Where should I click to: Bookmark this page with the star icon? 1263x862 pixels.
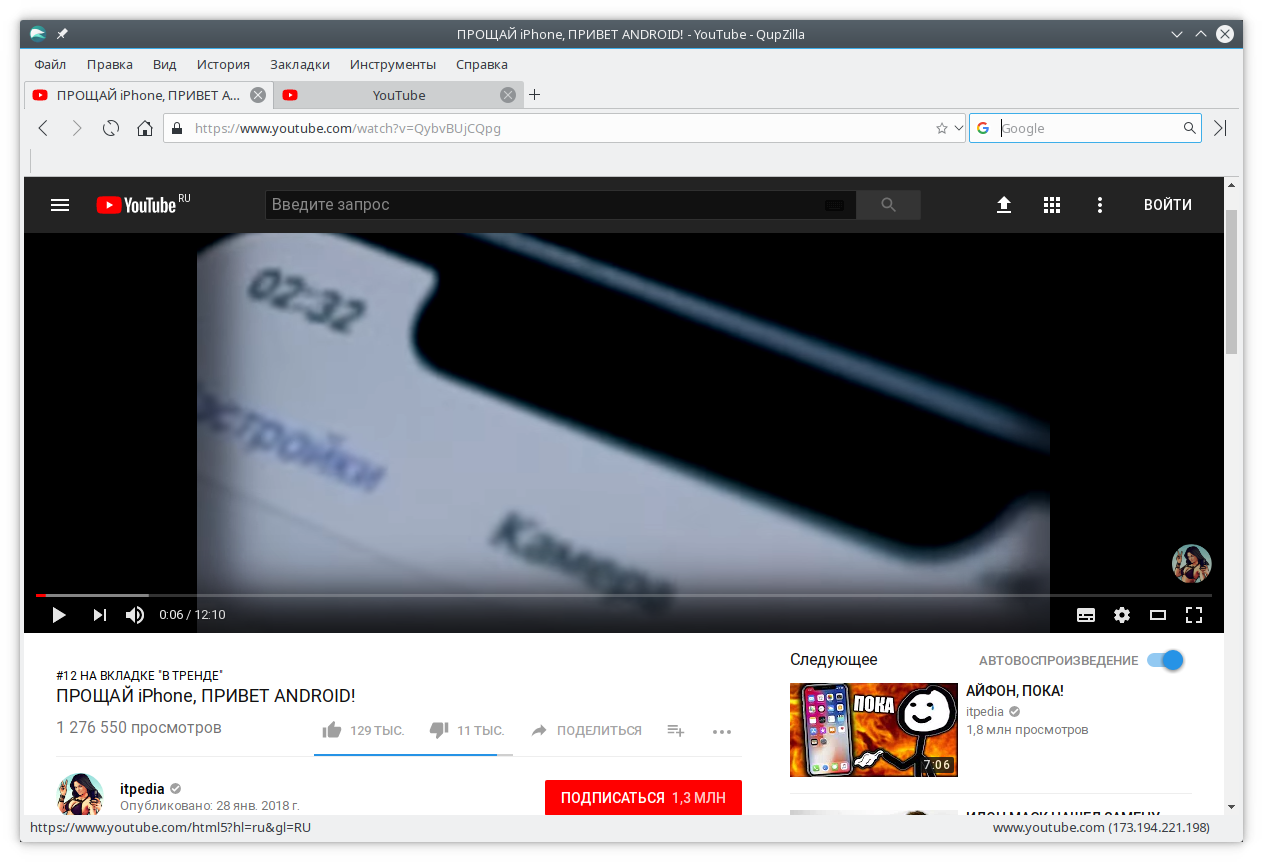(x=941, y=128)
